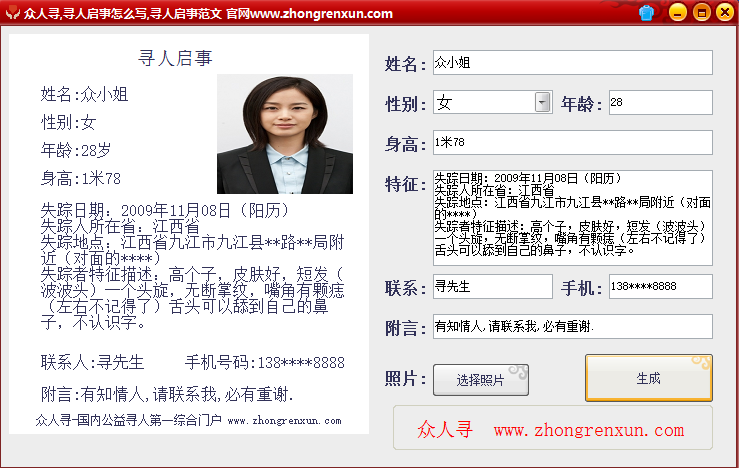Click the 寻人启事 heading in the preview

[x=175, y=58]
